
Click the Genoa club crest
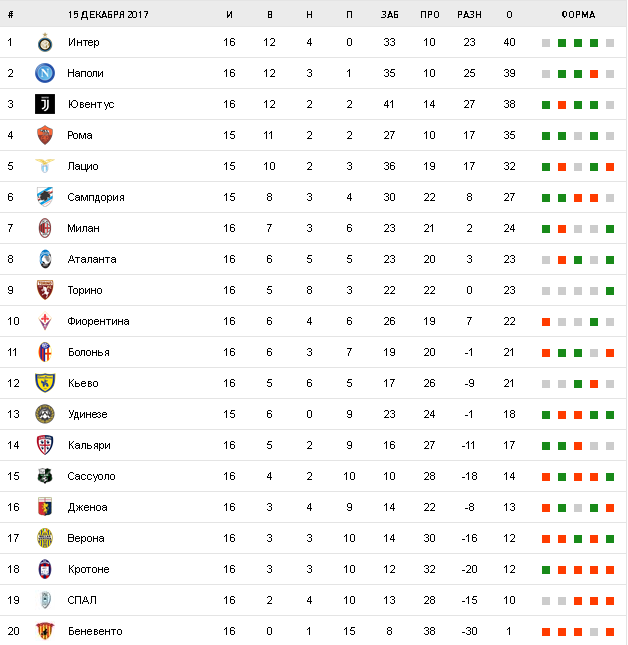pos(44,507)
